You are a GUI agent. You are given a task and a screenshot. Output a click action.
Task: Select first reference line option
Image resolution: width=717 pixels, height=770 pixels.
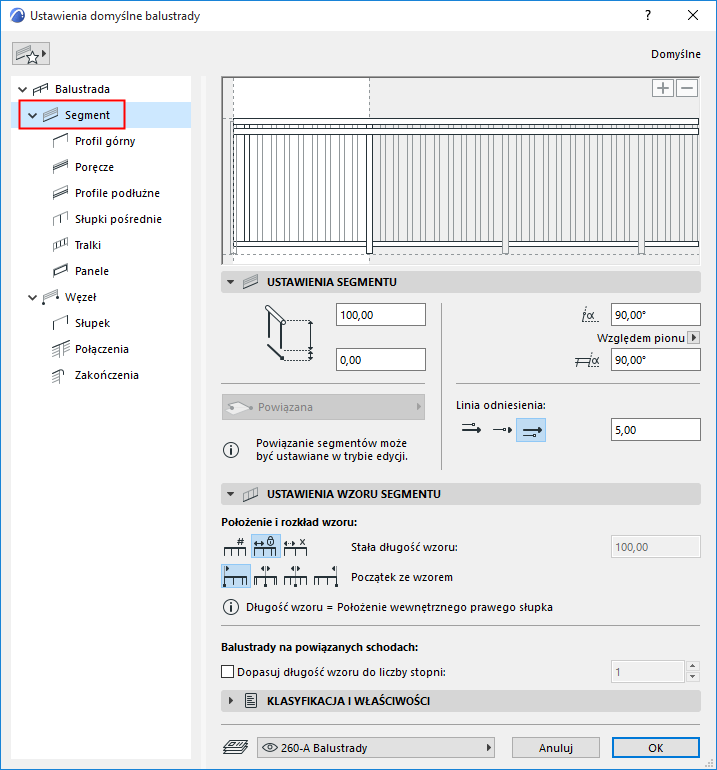click(x=471, y=430)
